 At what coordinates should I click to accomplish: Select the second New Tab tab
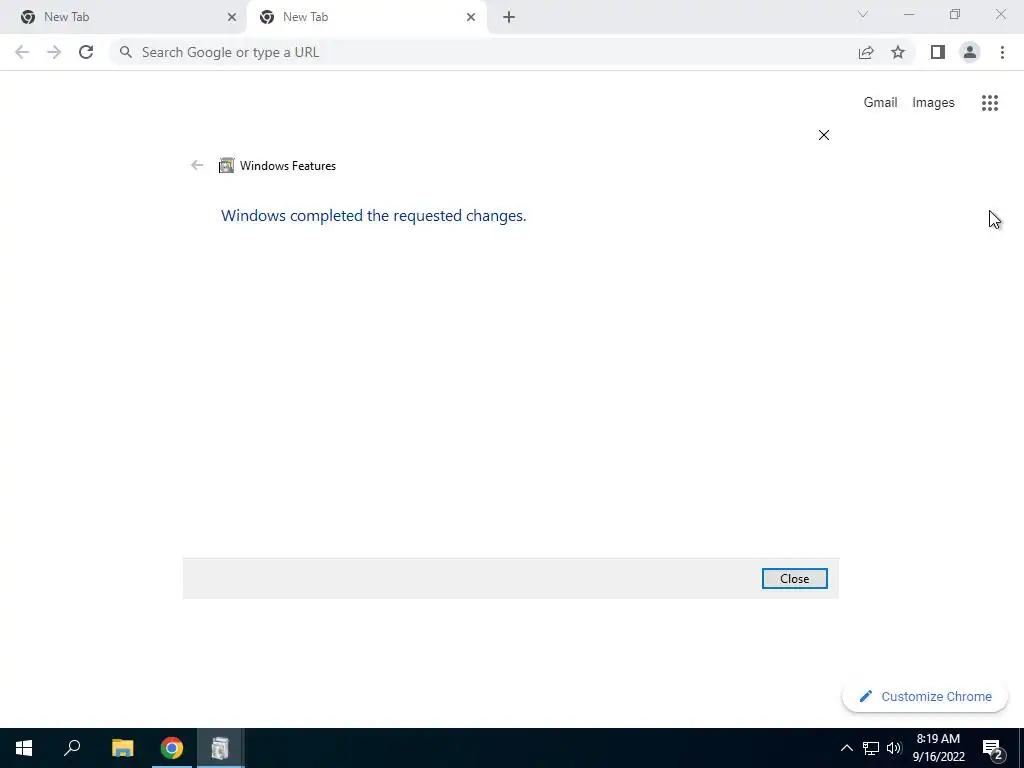[366, 17]
